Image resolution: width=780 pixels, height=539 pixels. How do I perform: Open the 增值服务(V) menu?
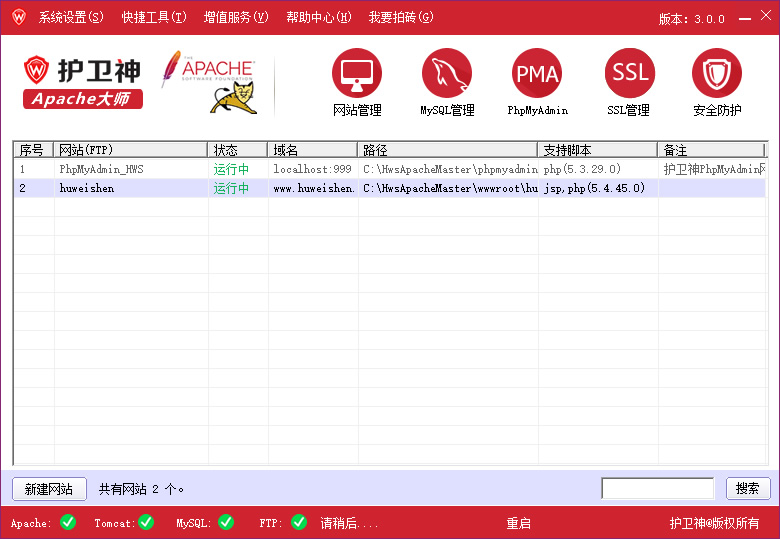236,17
